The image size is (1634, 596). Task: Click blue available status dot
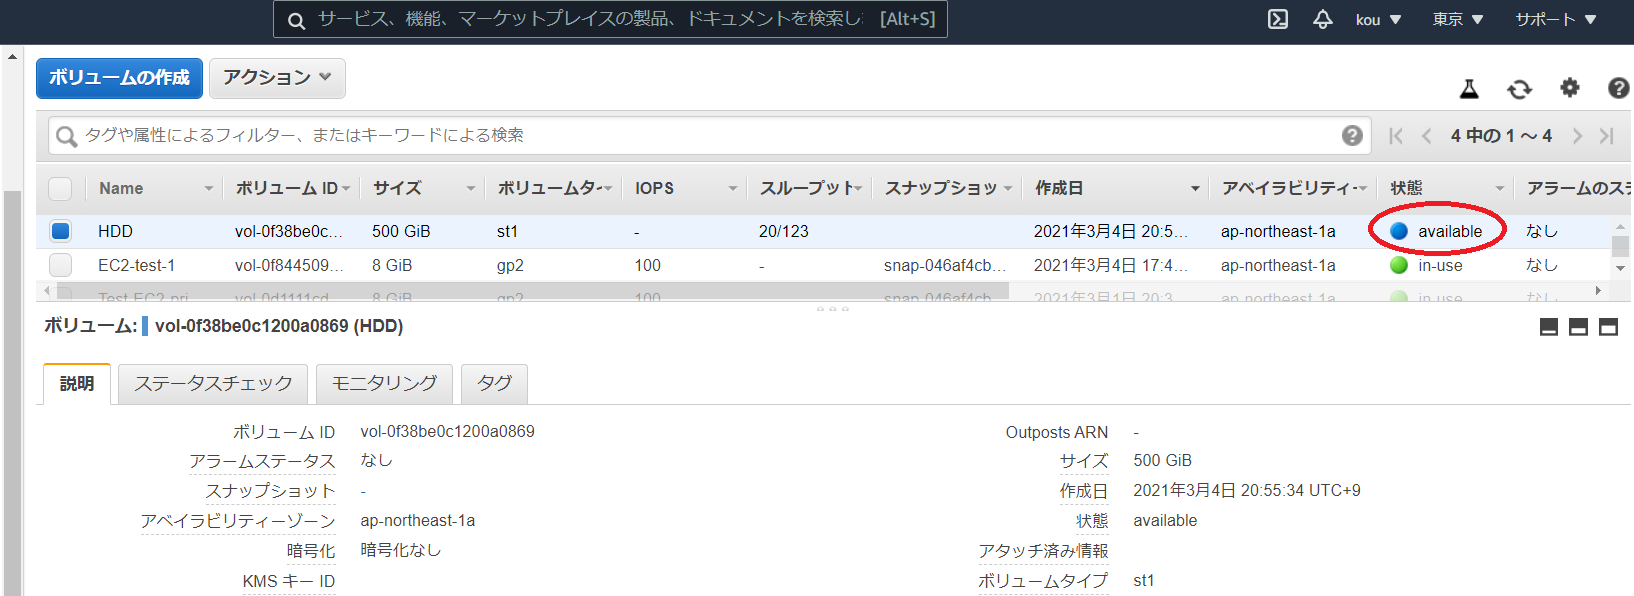[1399, 231]
